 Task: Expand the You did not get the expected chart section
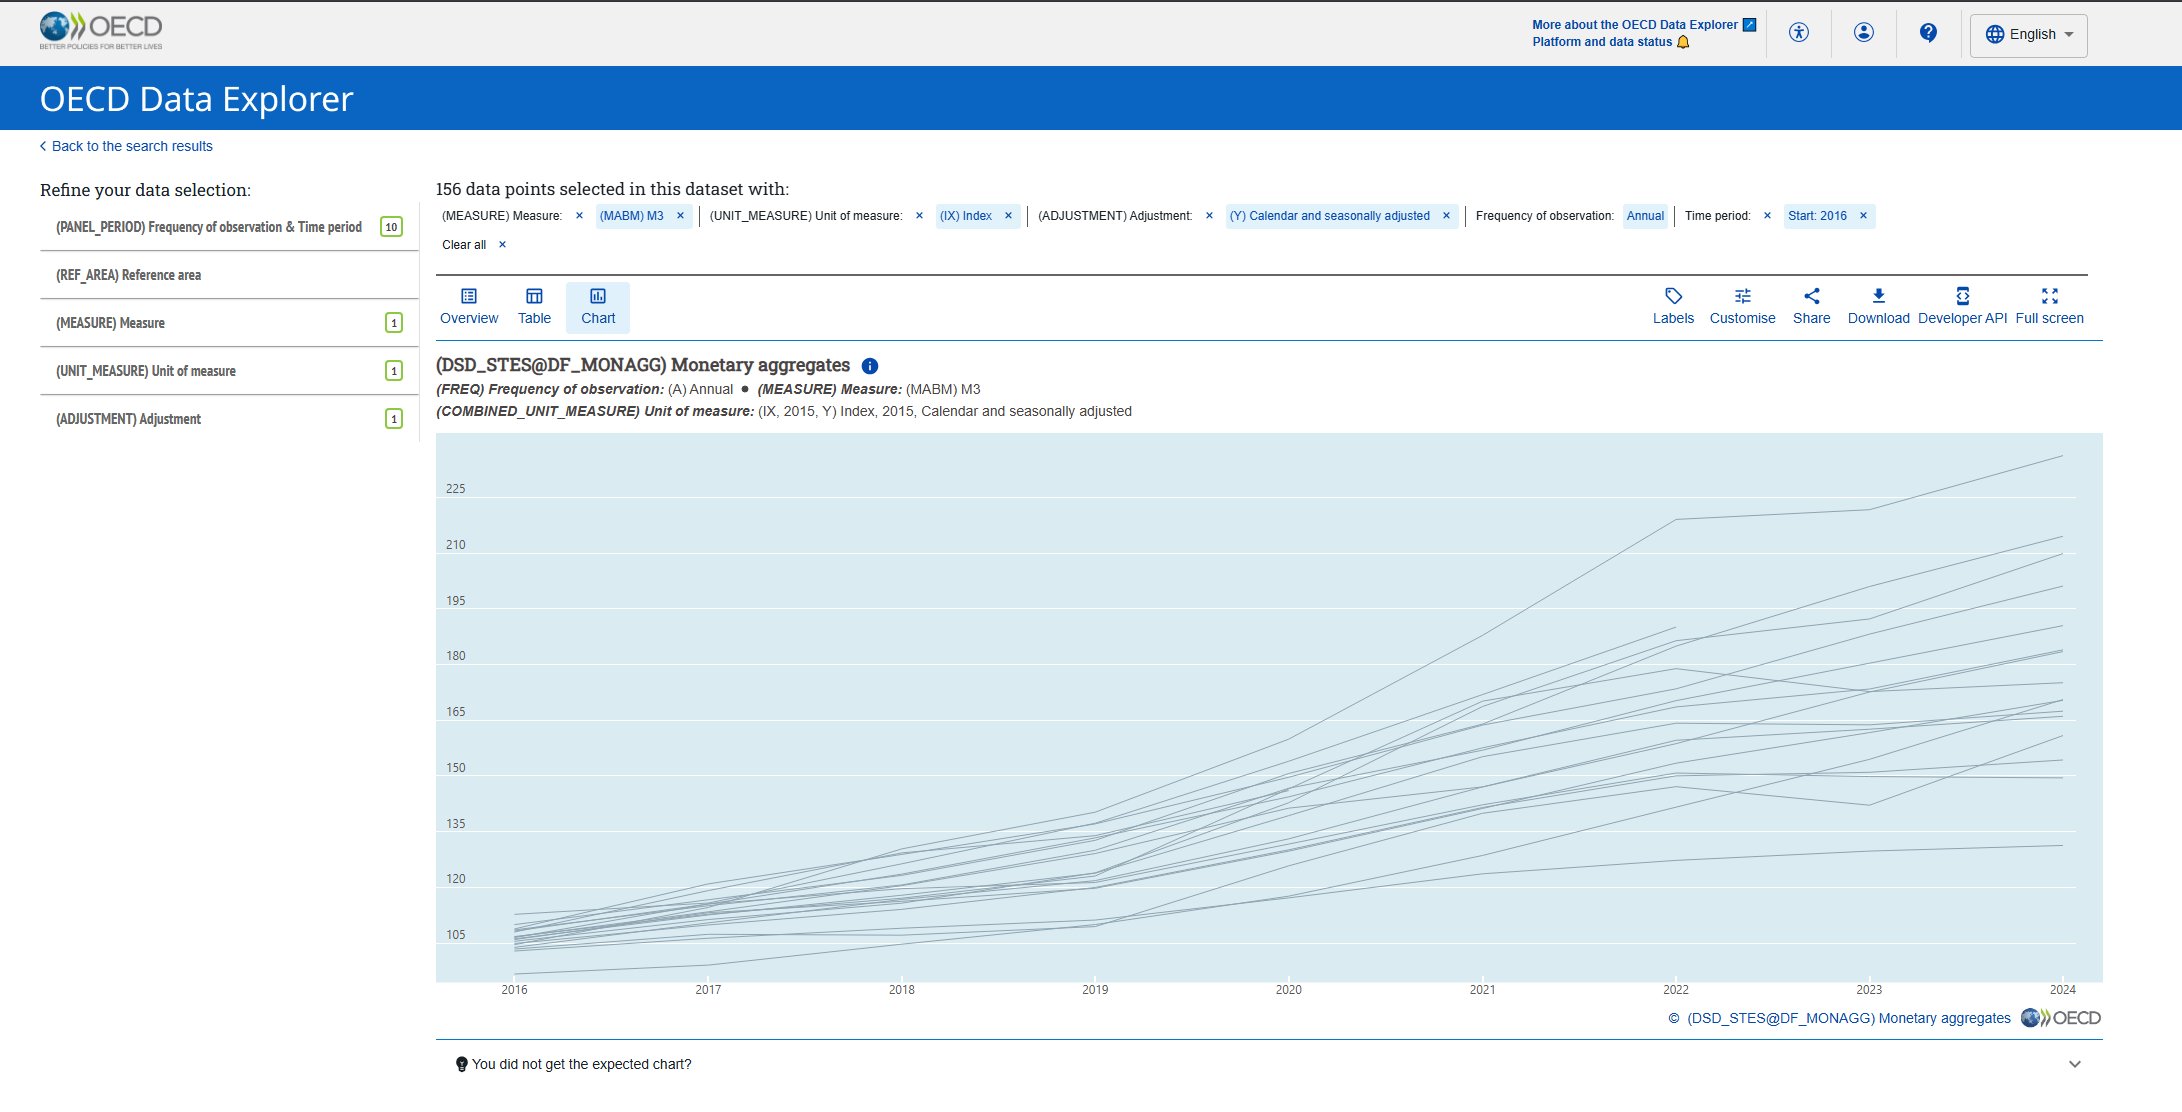pos(1269,1064)
